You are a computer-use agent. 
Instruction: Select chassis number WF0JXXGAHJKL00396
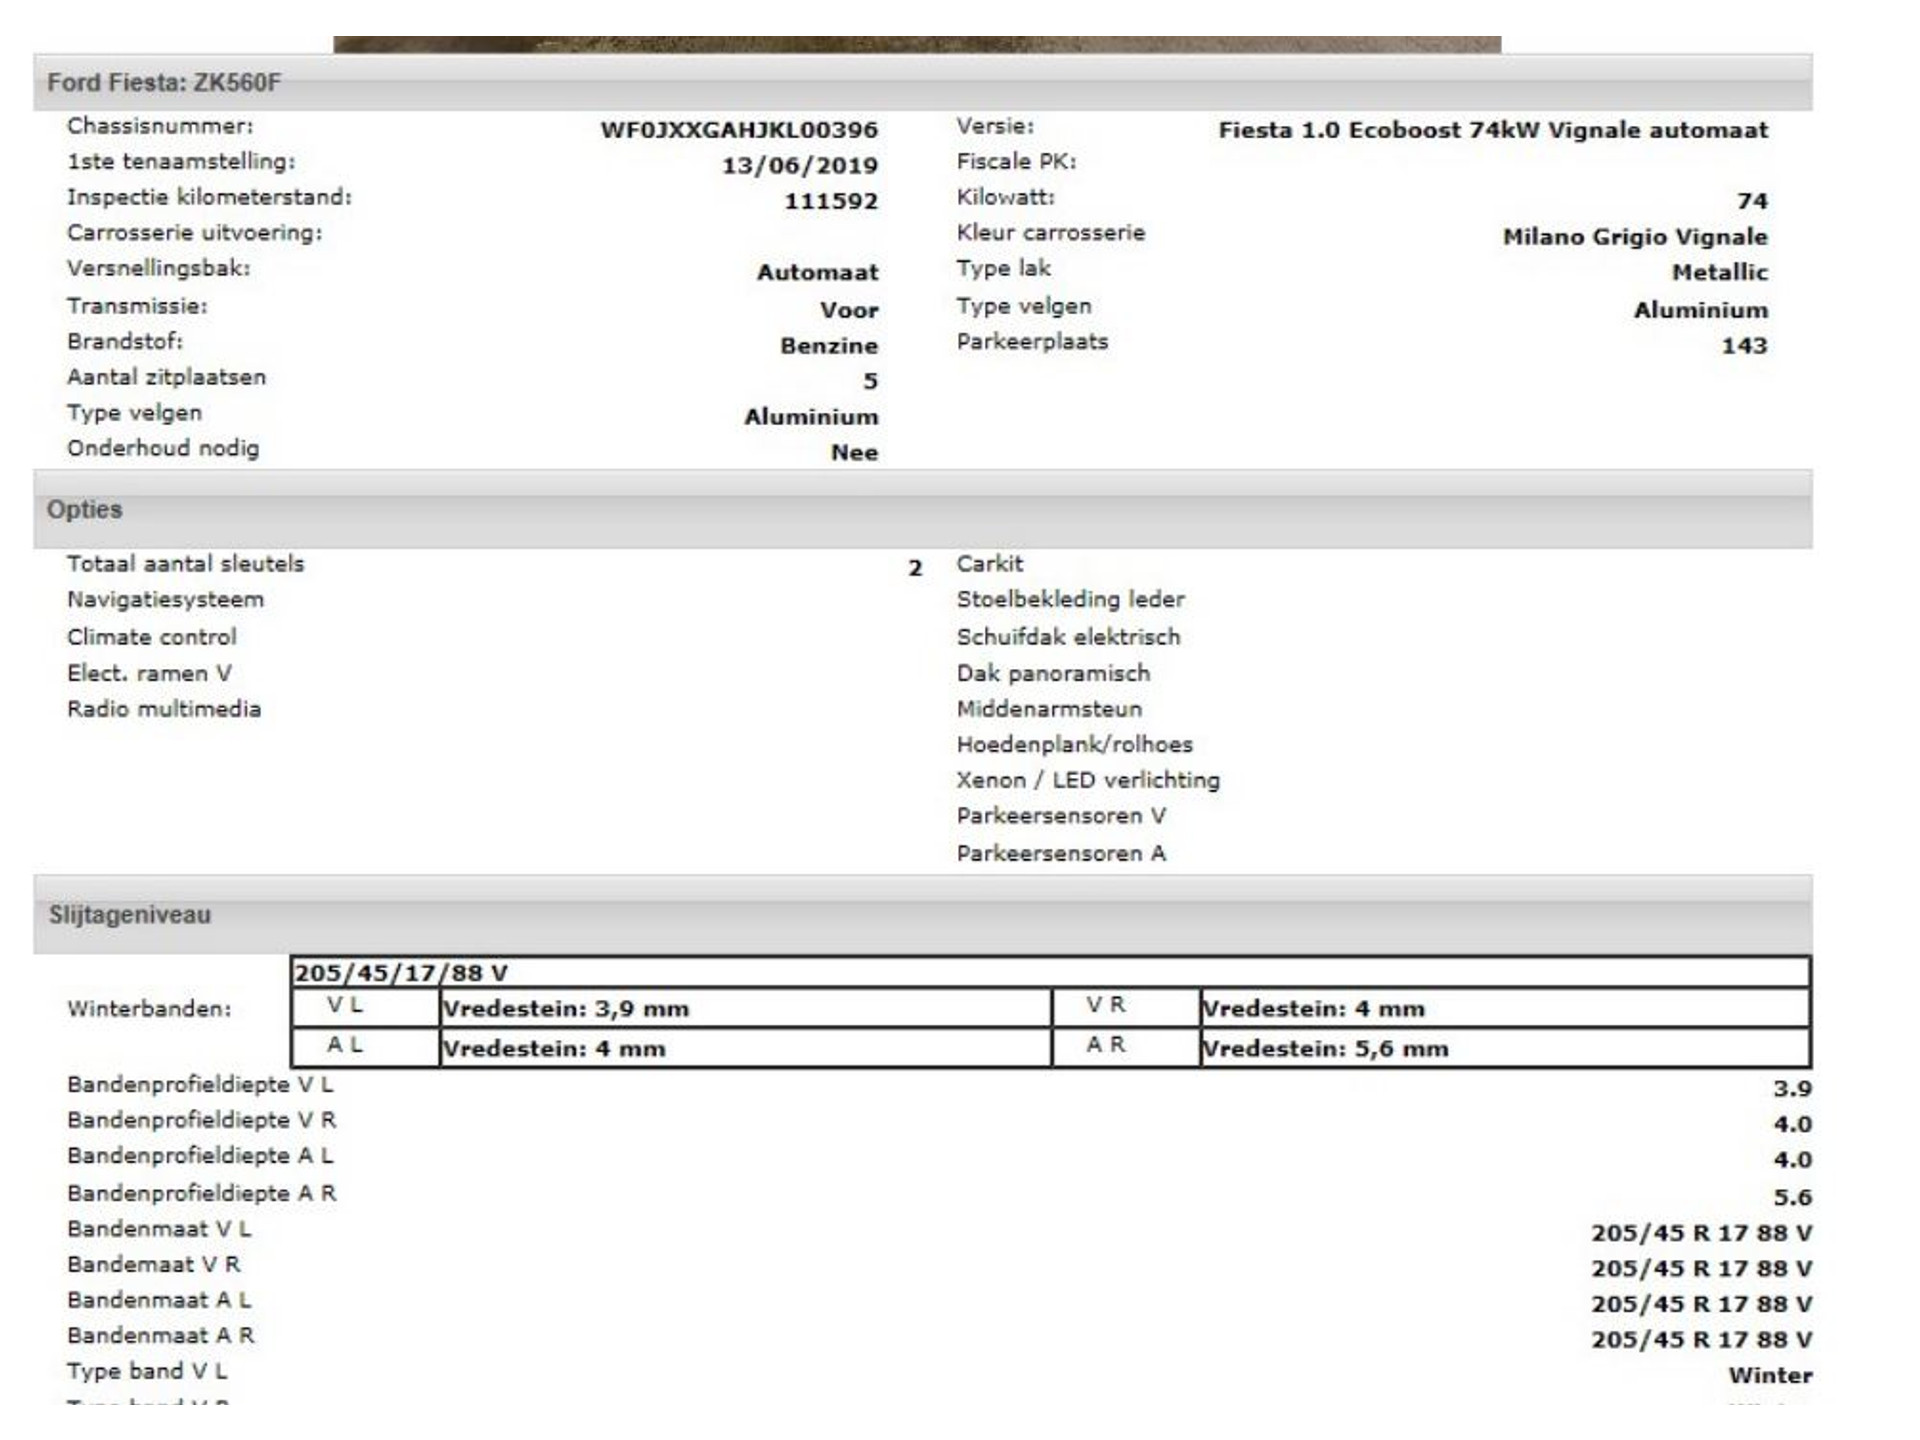click(739, 130)
